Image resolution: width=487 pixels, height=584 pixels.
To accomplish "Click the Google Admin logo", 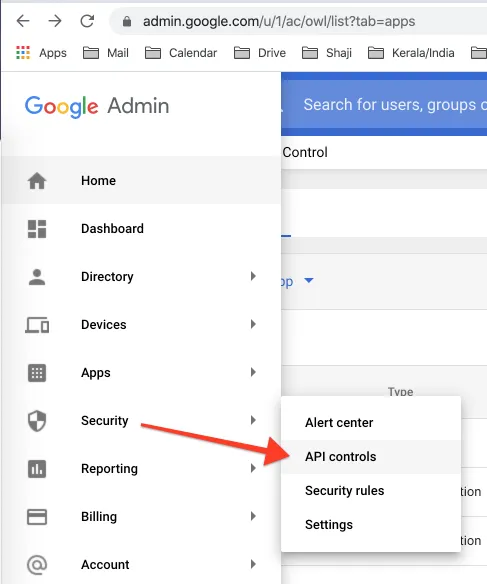I will tap(97, 106).
